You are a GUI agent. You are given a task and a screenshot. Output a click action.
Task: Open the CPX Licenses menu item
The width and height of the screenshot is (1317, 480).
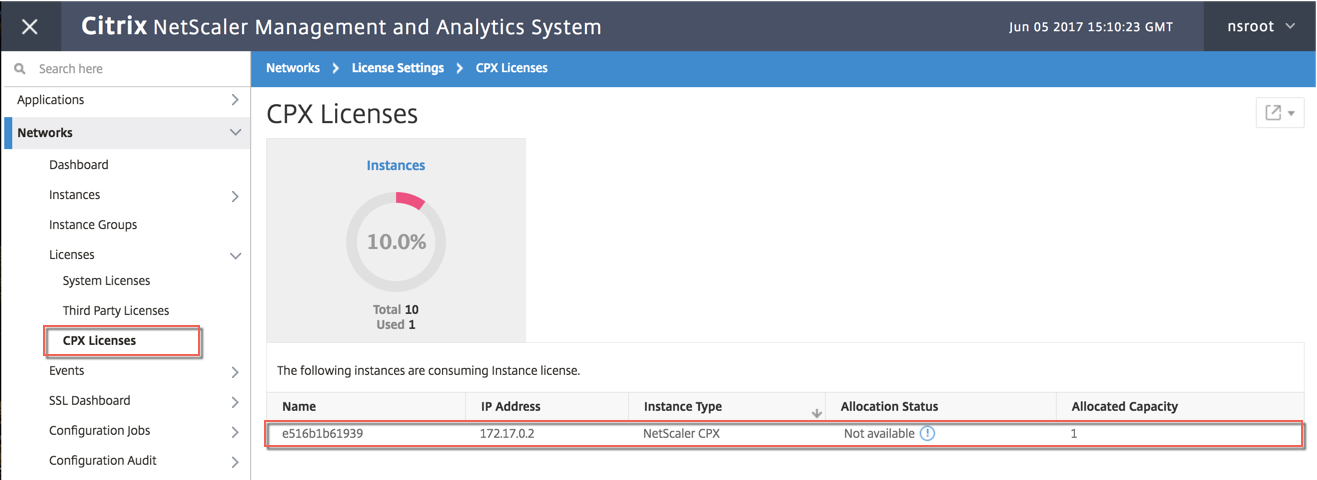(99, 341)
